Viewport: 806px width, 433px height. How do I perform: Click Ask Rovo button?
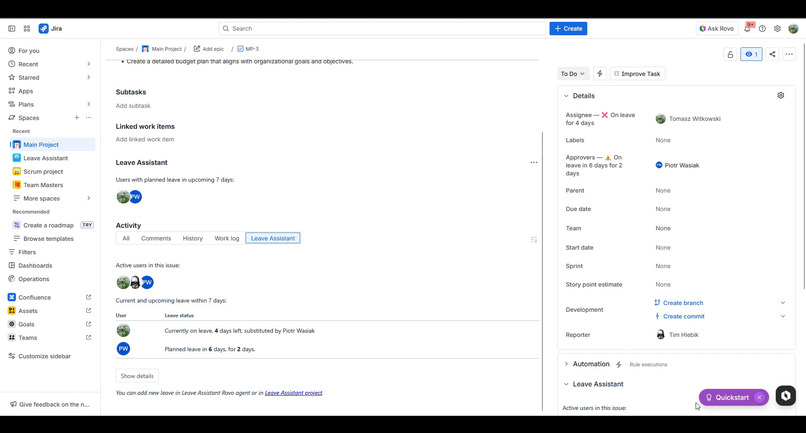point(717,29)
